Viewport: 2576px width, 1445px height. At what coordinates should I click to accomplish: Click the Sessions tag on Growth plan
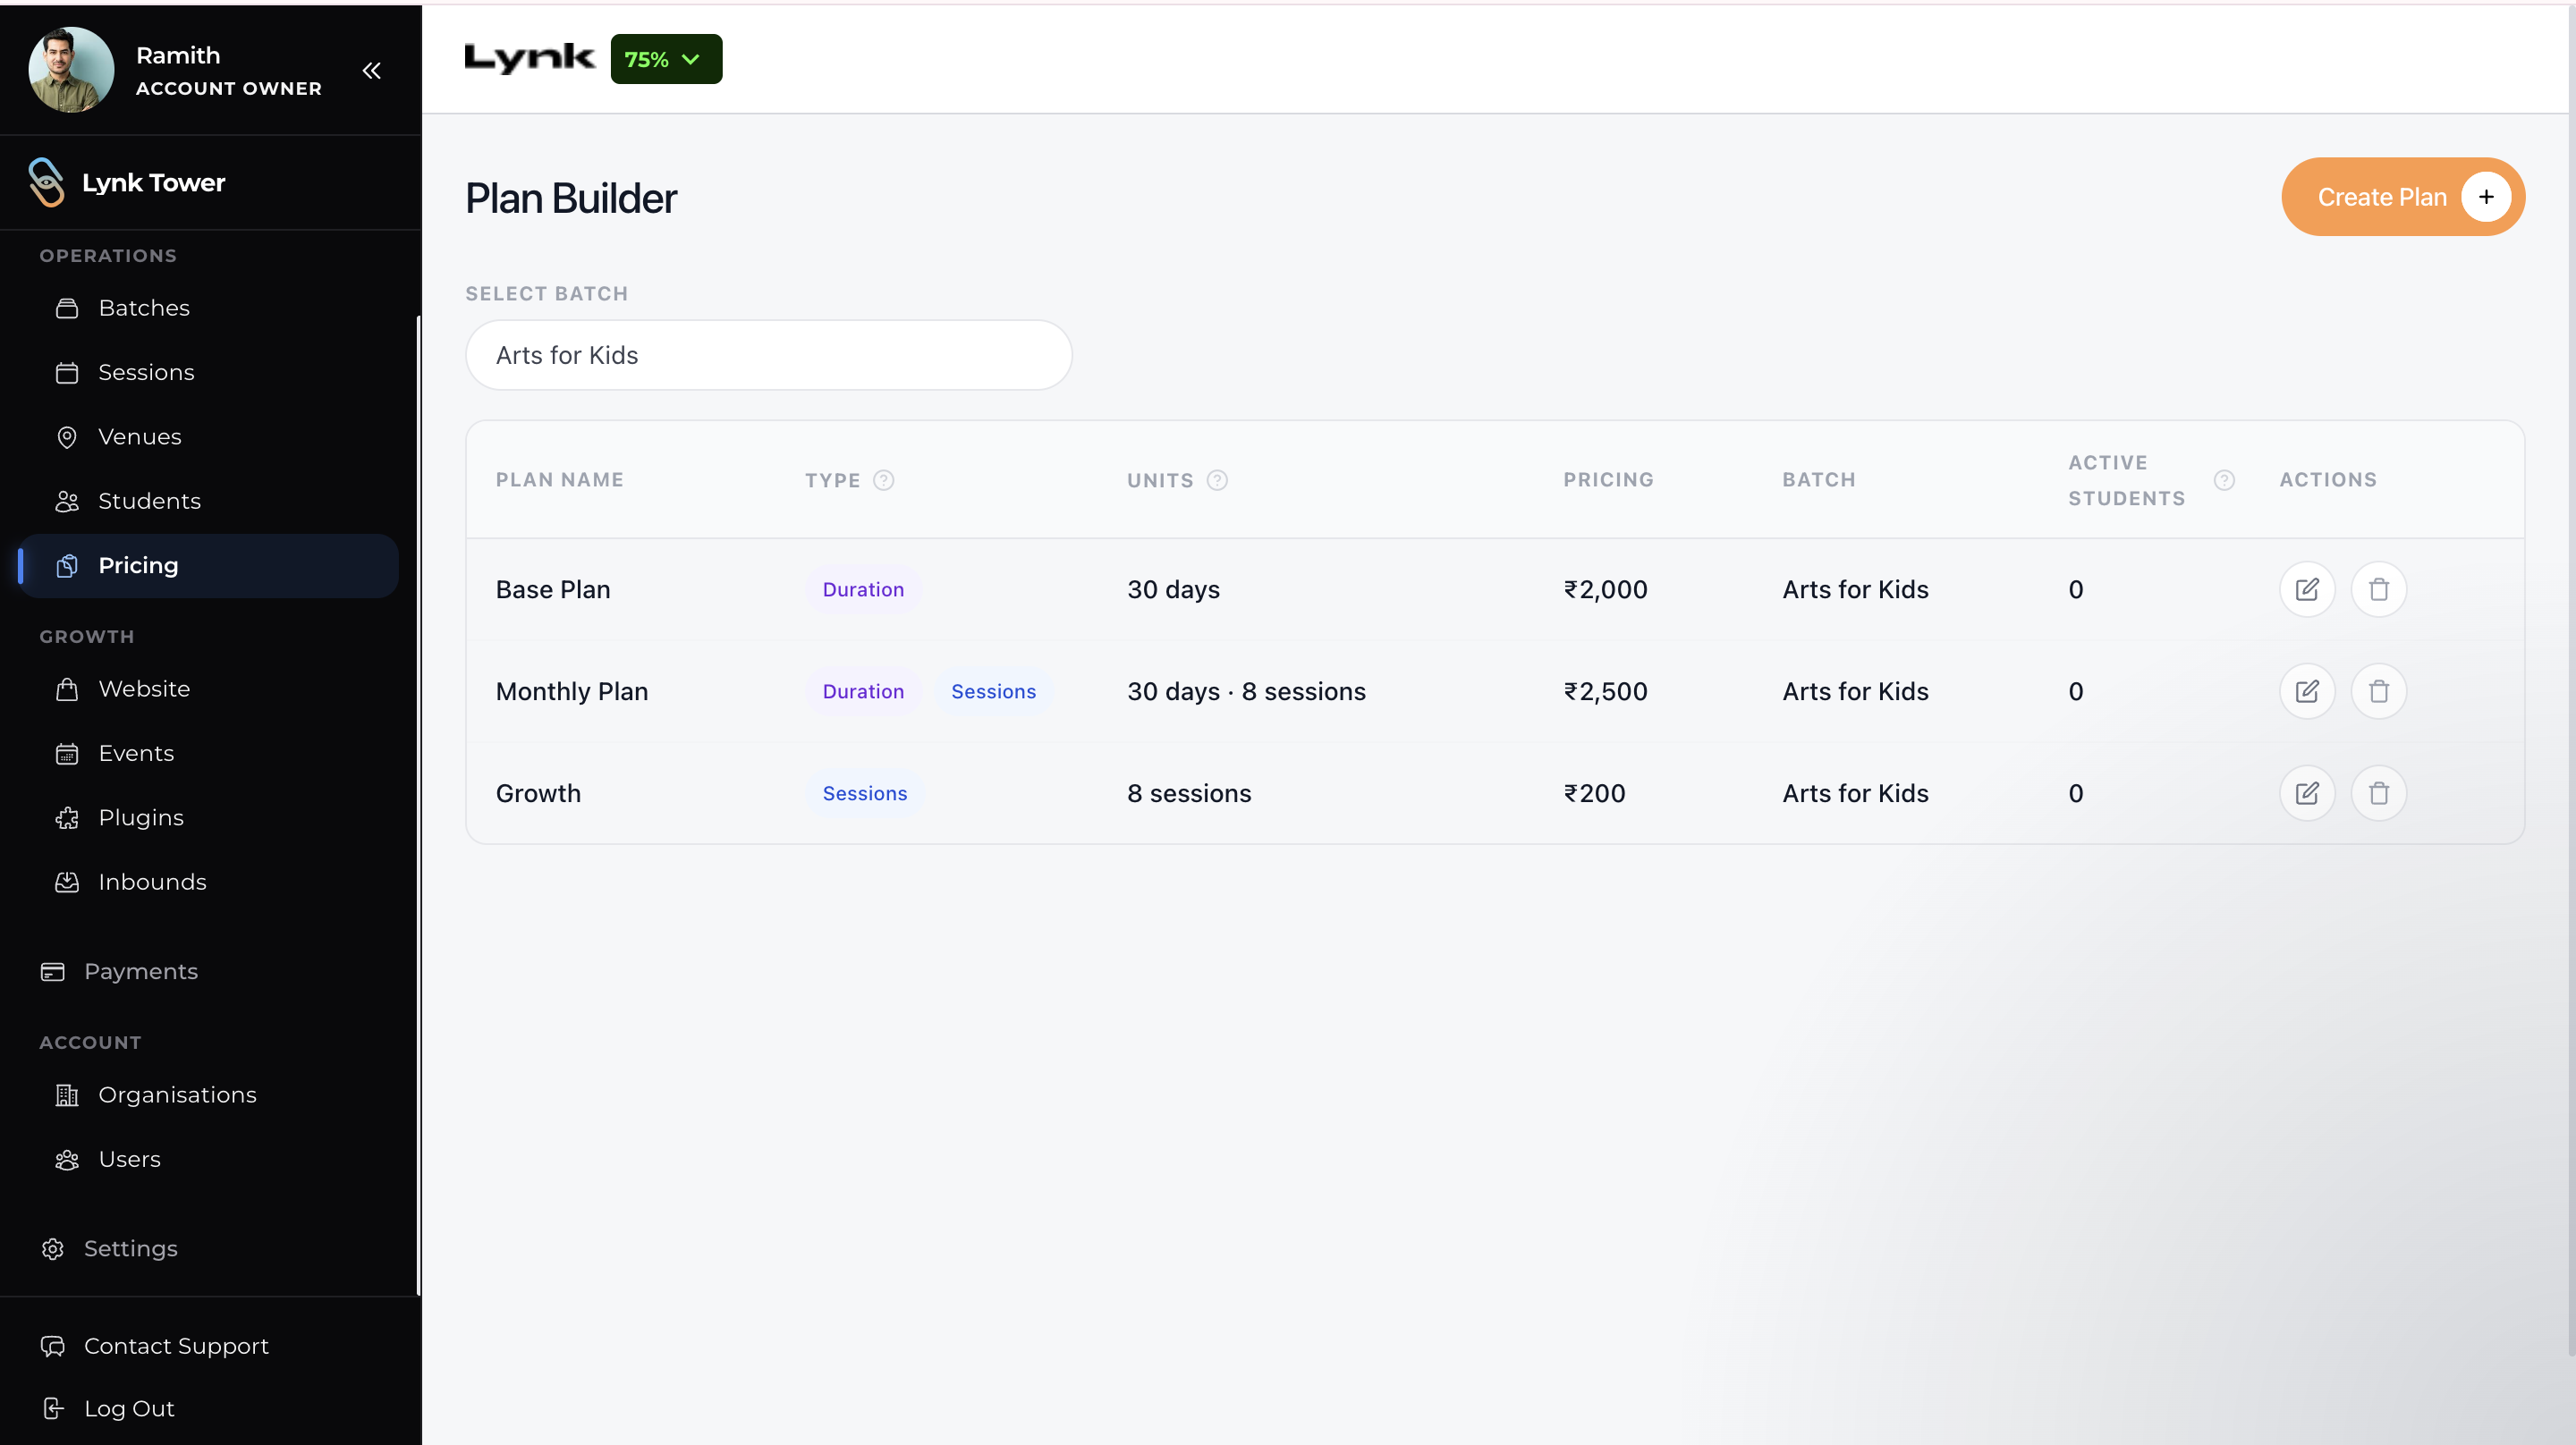point(865,794)
